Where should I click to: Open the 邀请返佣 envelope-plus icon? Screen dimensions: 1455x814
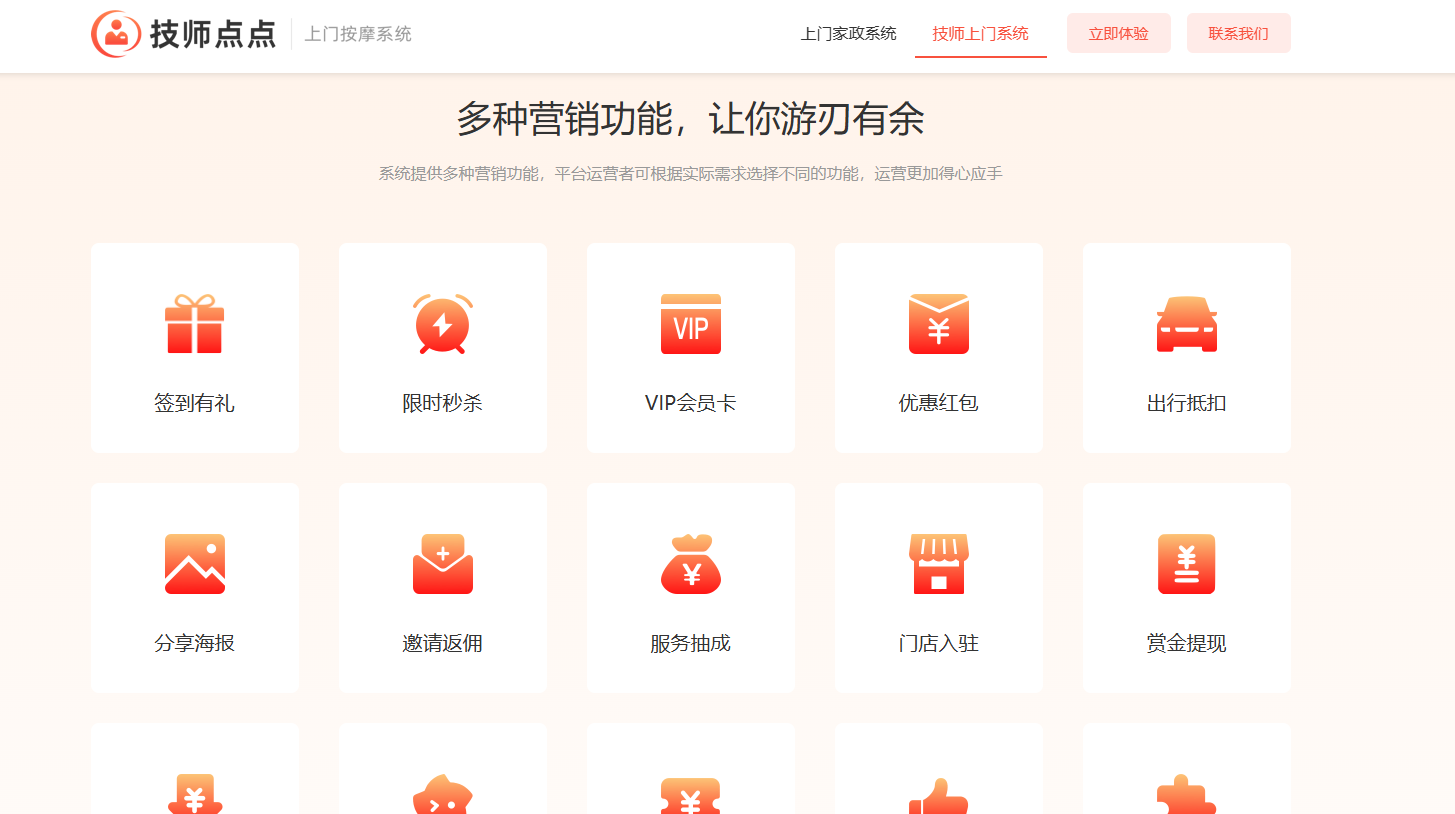[x=442, y=564]
